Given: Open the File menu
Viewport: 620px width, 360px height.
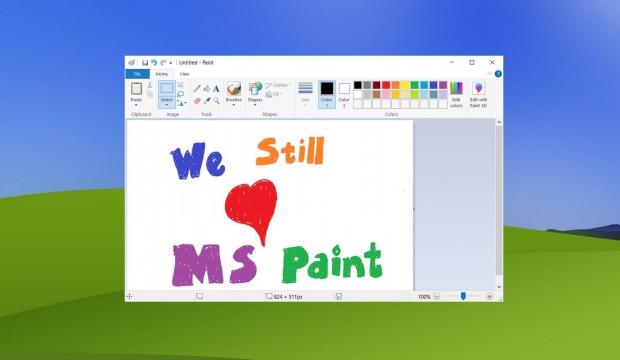Looking at the screenshot, I should (137, 74).
